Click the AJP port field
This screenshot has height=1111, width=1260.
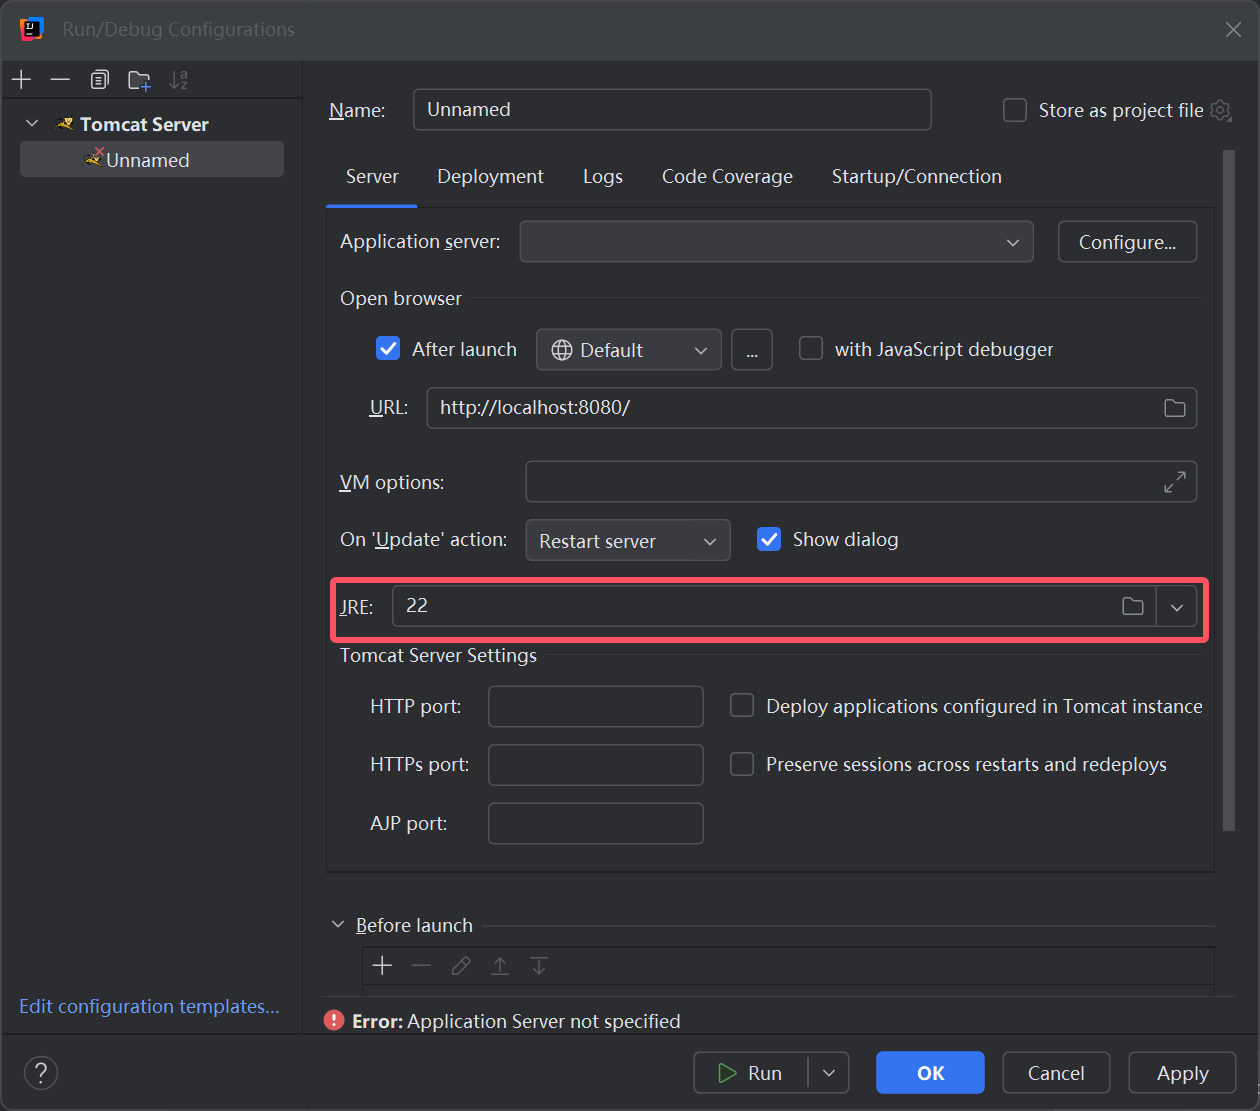596,823
